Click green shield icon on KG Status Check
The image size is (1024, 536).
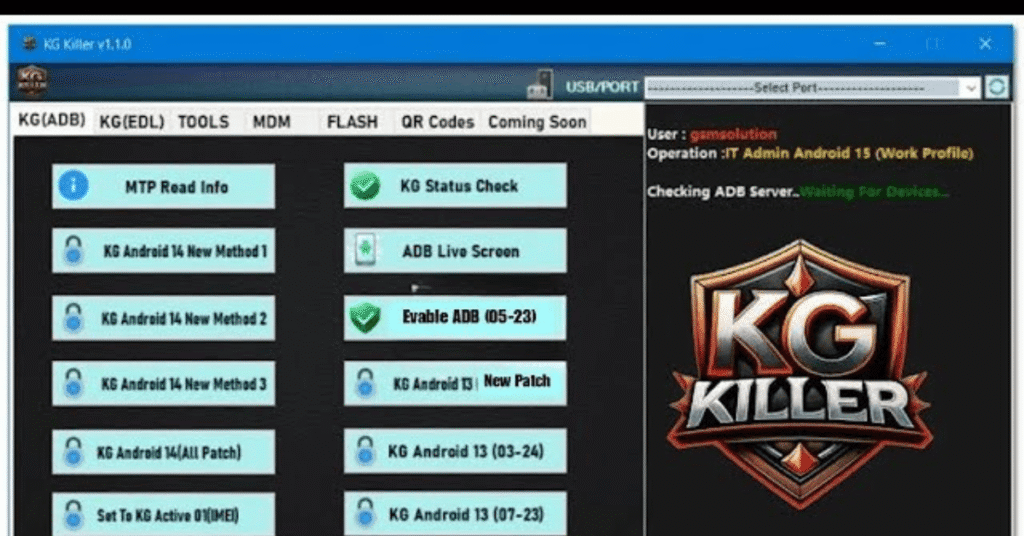[x=365, y=186]
